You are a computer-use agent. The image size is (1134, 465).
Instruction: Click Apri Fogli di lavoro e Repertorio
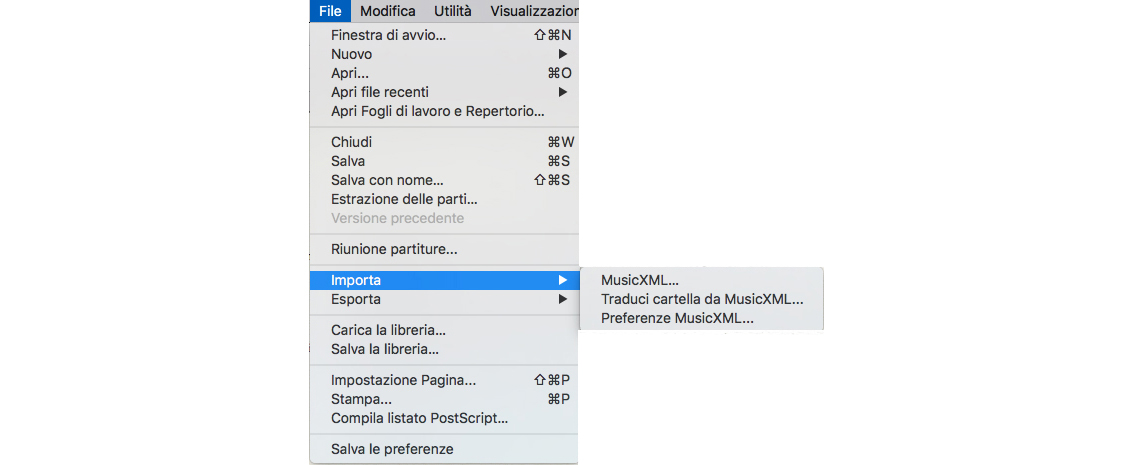pos(437,111)
